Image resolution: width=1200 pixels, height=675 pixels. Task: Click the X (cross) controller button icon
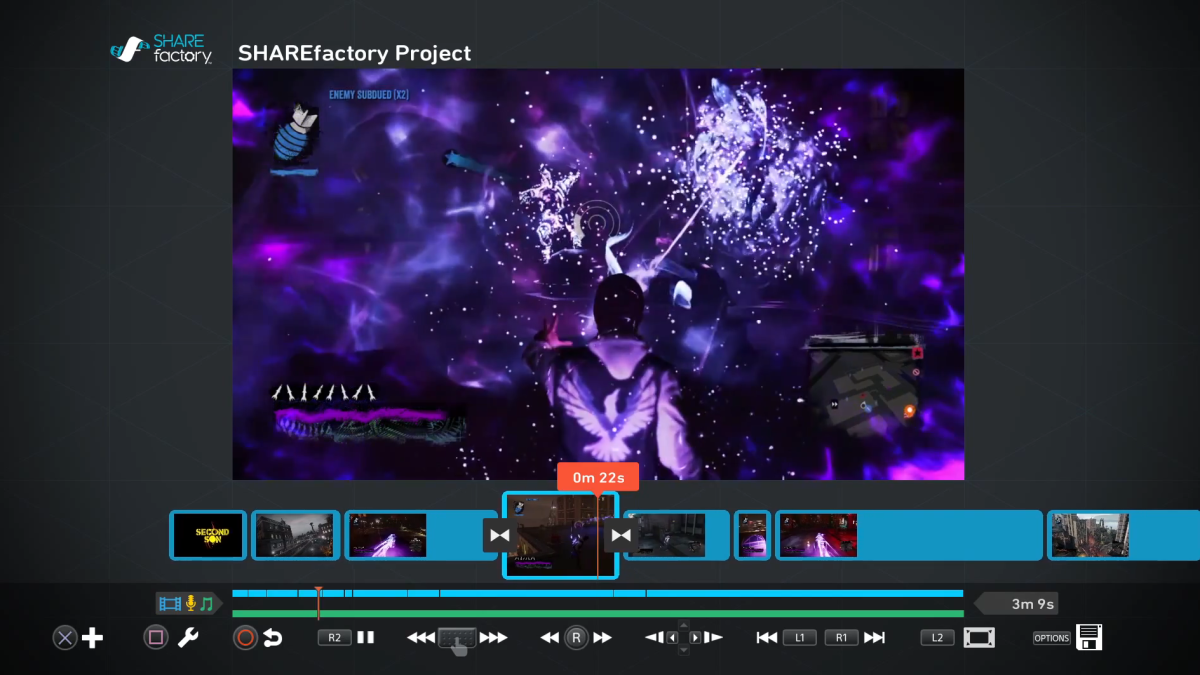point(65,638)
